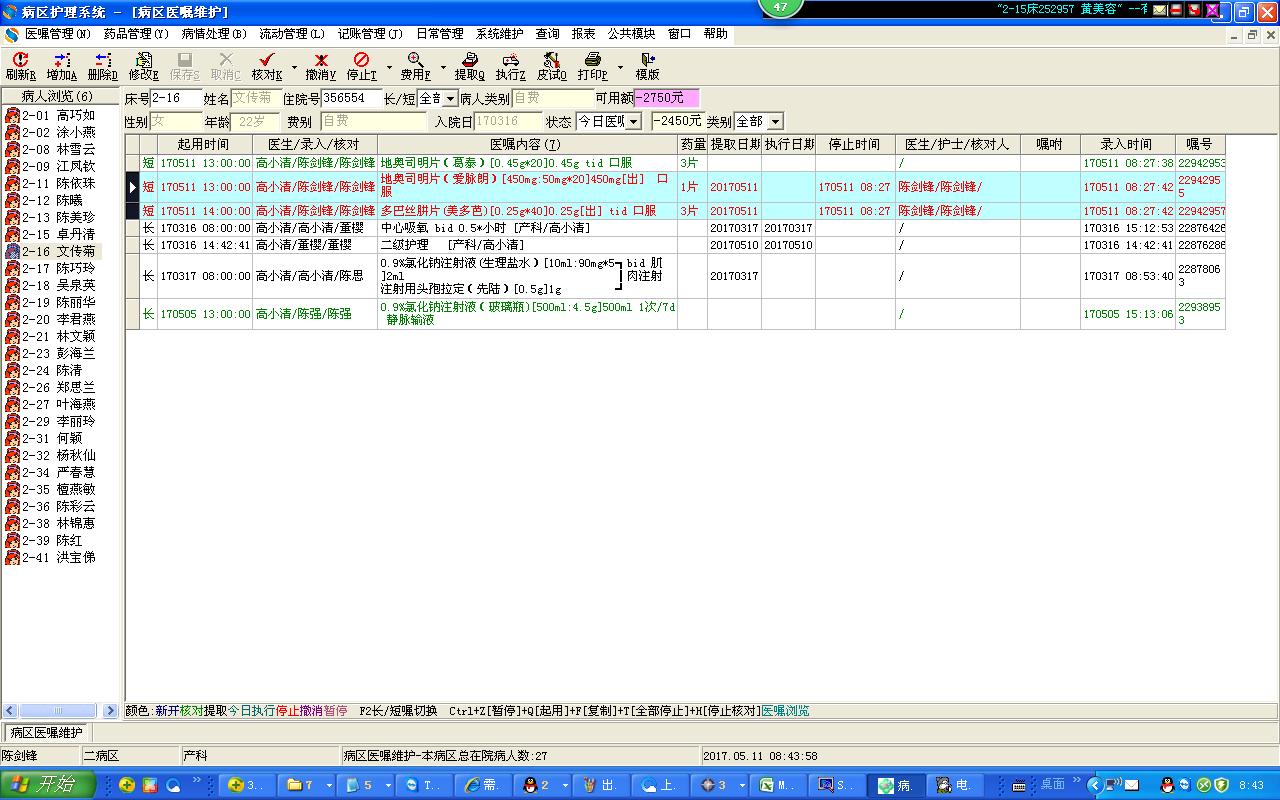Open the dropdown arrow next to 费用
Image resolution: width=1280 pixels, height=800 pixels.
click(x=443, y=68)
